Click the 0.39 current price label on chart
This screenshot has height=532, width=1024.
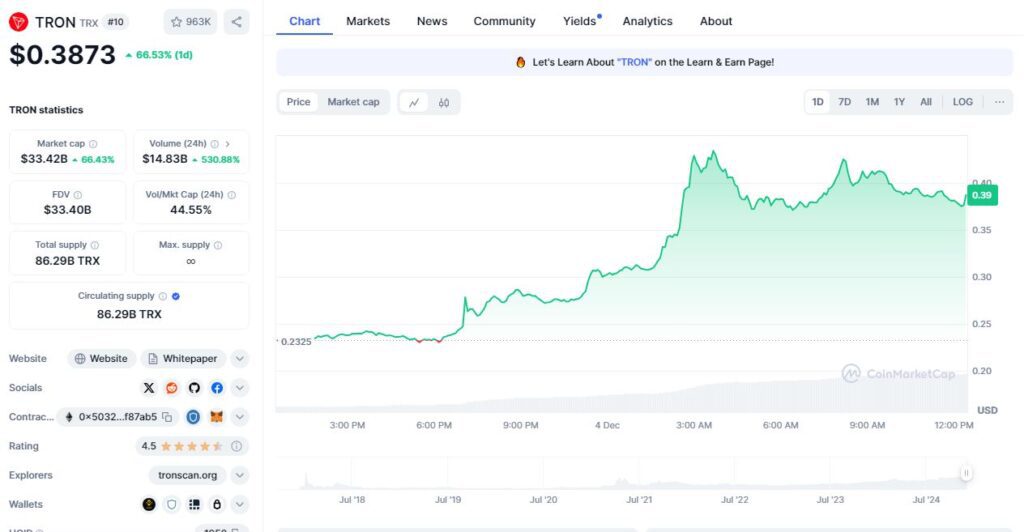982,195
